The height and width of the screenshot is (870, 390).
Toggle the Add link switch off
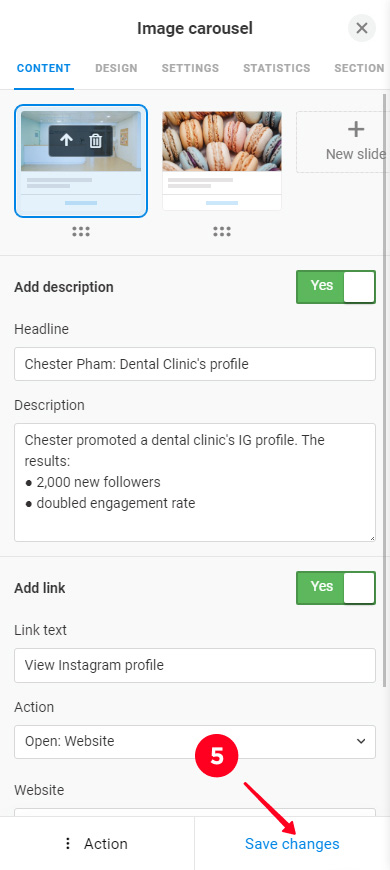(336, 588)
